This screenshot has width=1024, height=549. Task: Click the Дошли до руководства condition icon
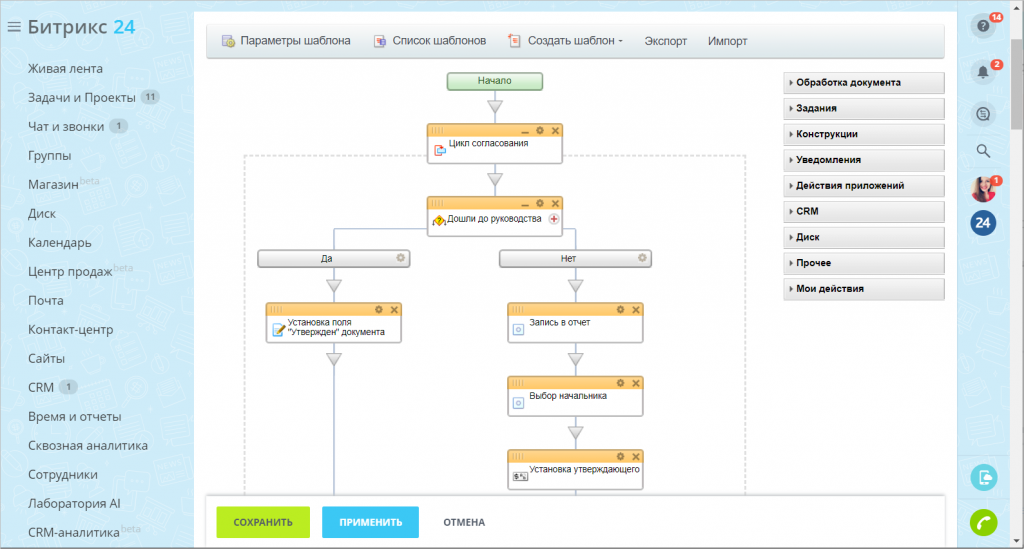pos(439,221)
